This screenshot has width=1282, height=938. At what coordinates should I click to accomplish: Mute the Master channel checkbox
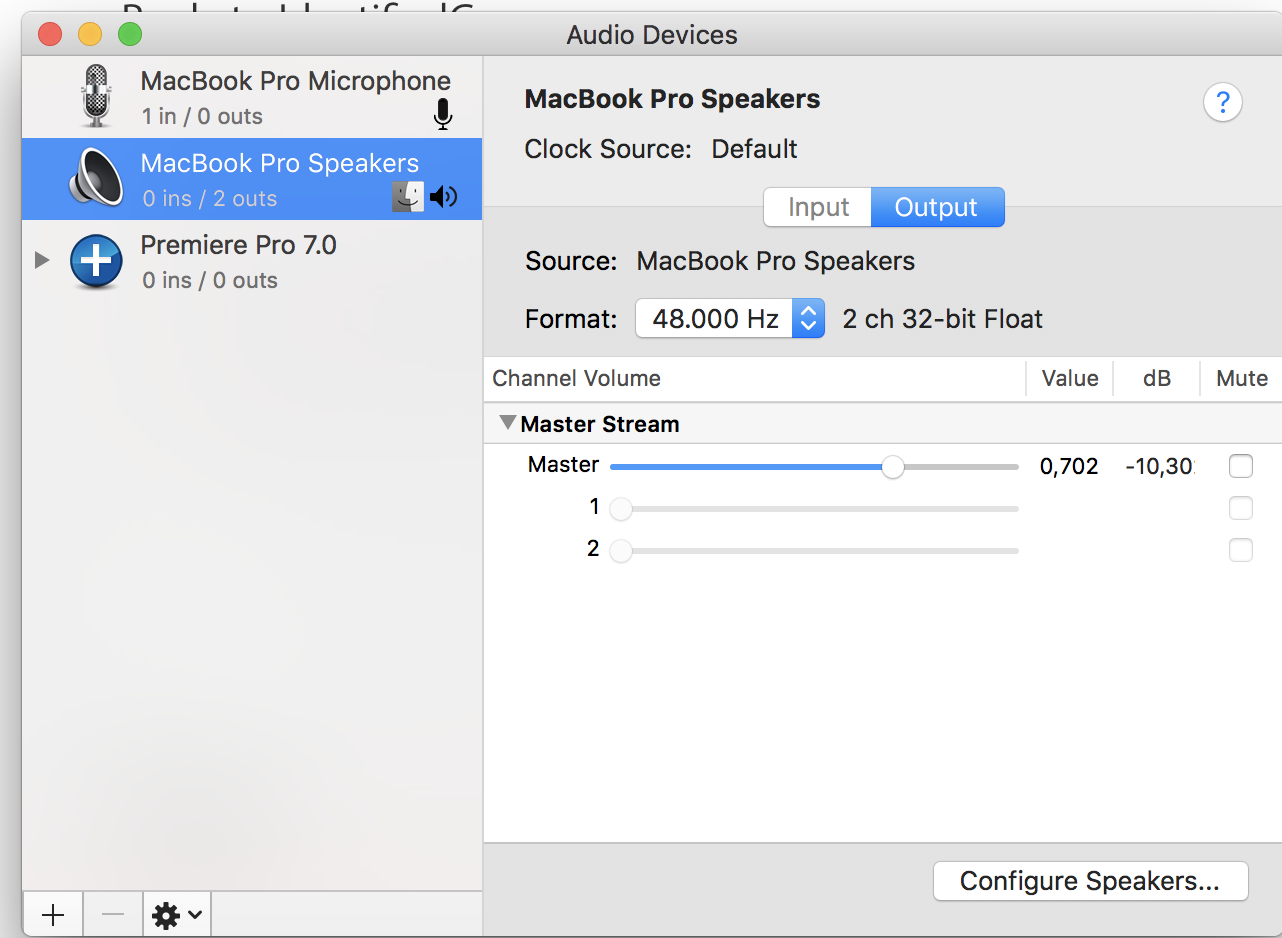point(1240,466)
